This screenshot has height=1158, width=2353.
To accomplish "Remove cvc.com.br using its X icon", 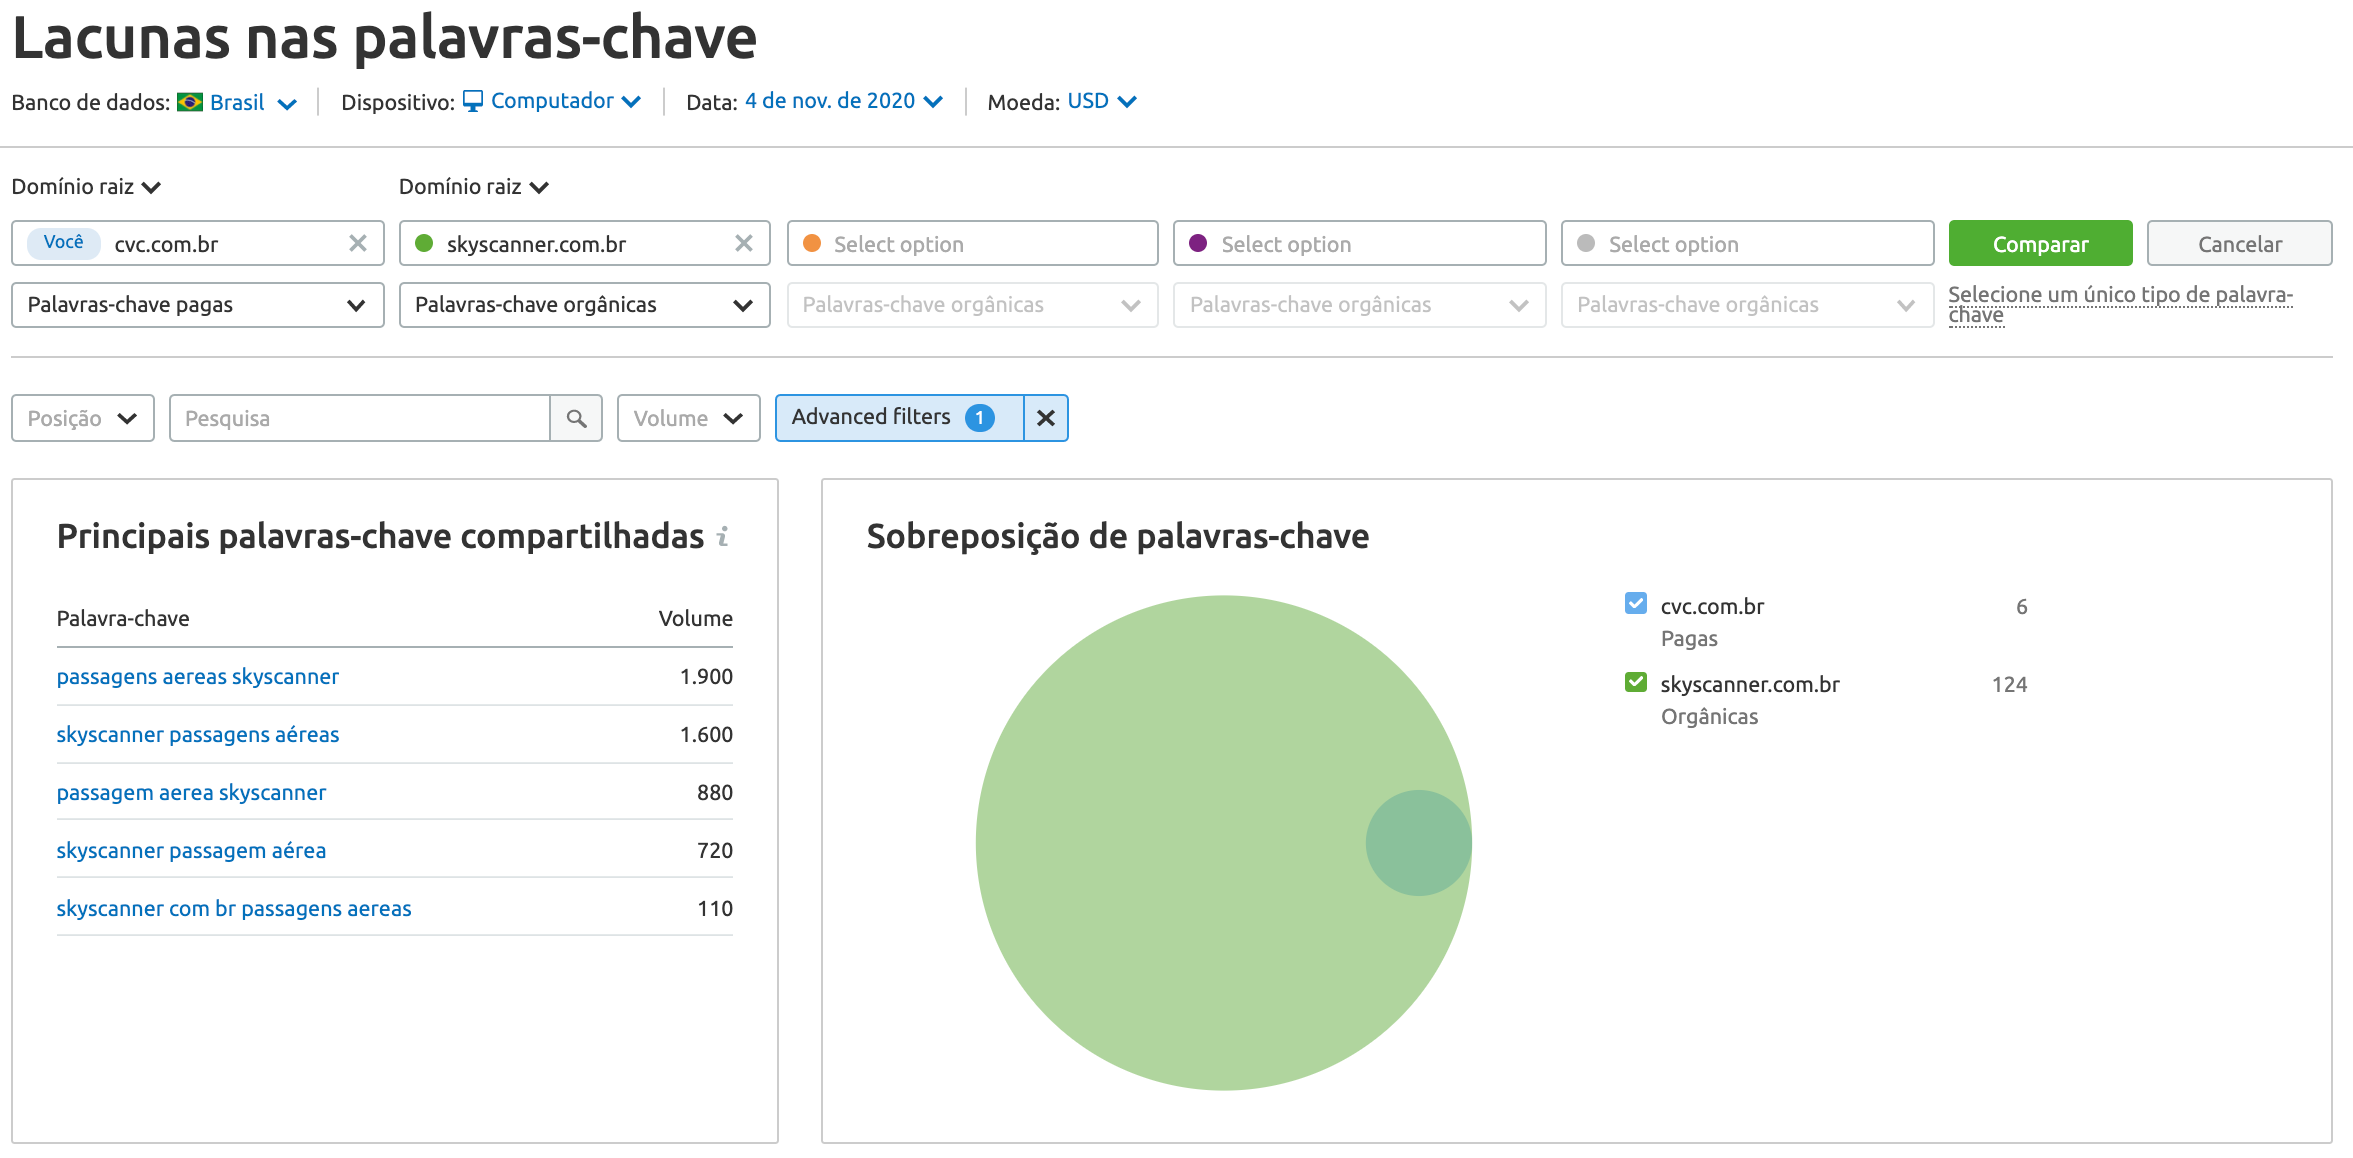I will click(358, 243).
